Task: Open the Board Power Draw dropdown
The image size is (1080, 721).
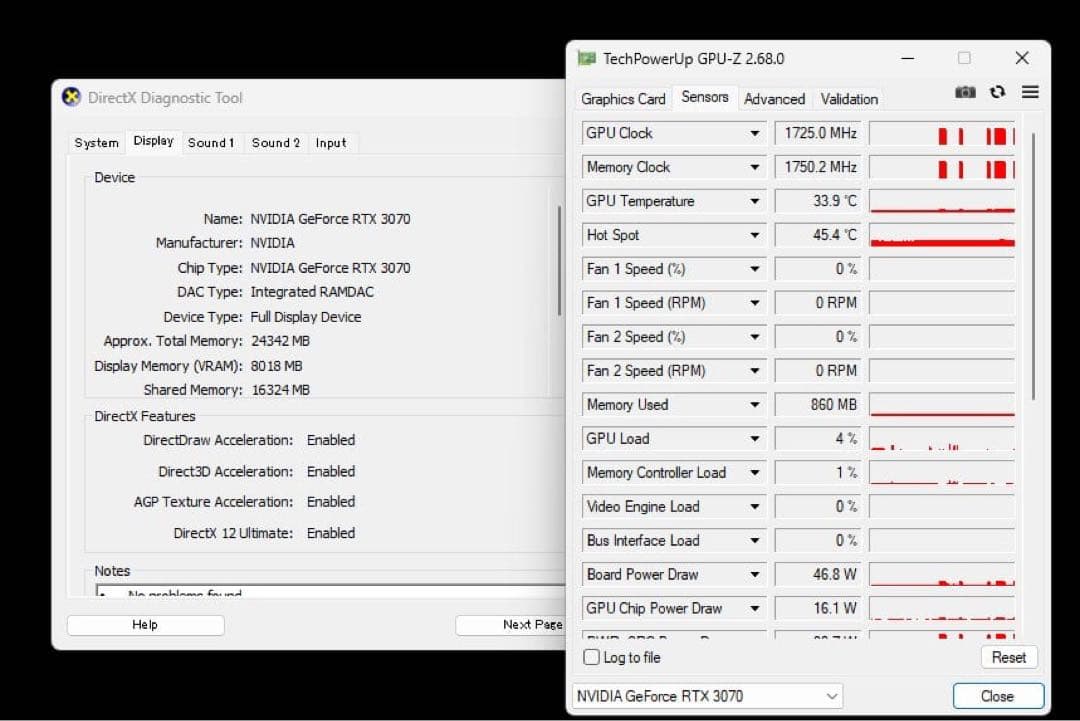Action: [x=754, y=574]
